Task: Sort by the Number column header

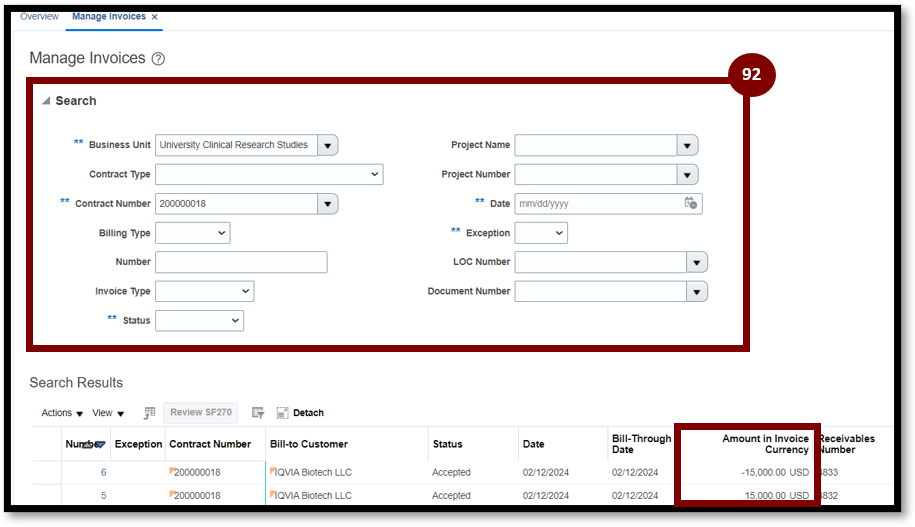Action: pyautogui.click(x=85, y=444)
